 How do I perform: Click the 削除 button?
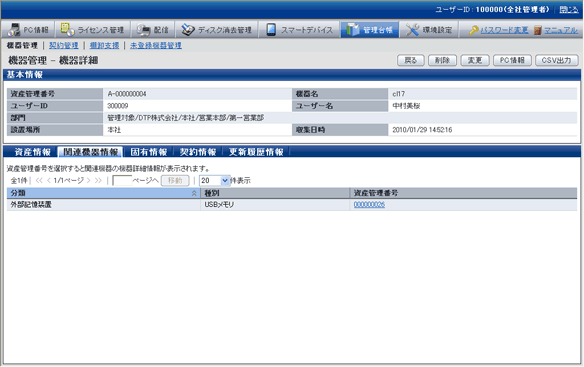[x=442, y=60]
